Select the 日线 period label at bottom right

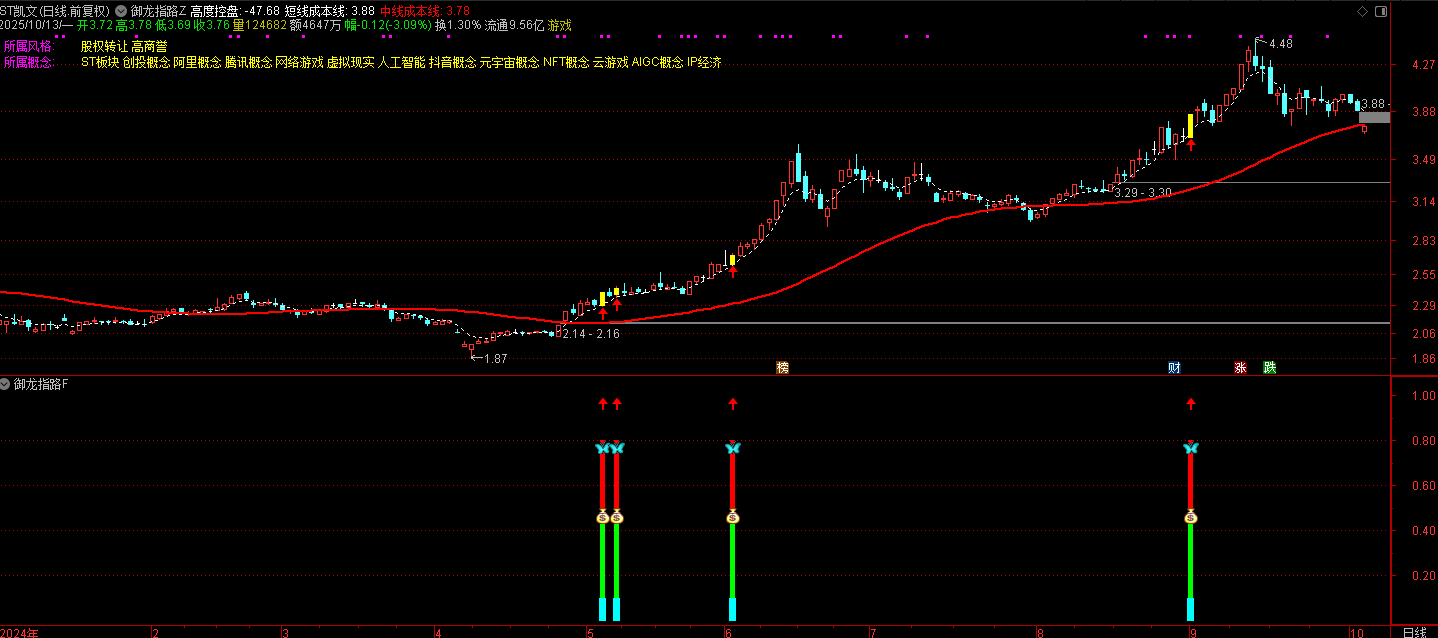coord(1414,632)
